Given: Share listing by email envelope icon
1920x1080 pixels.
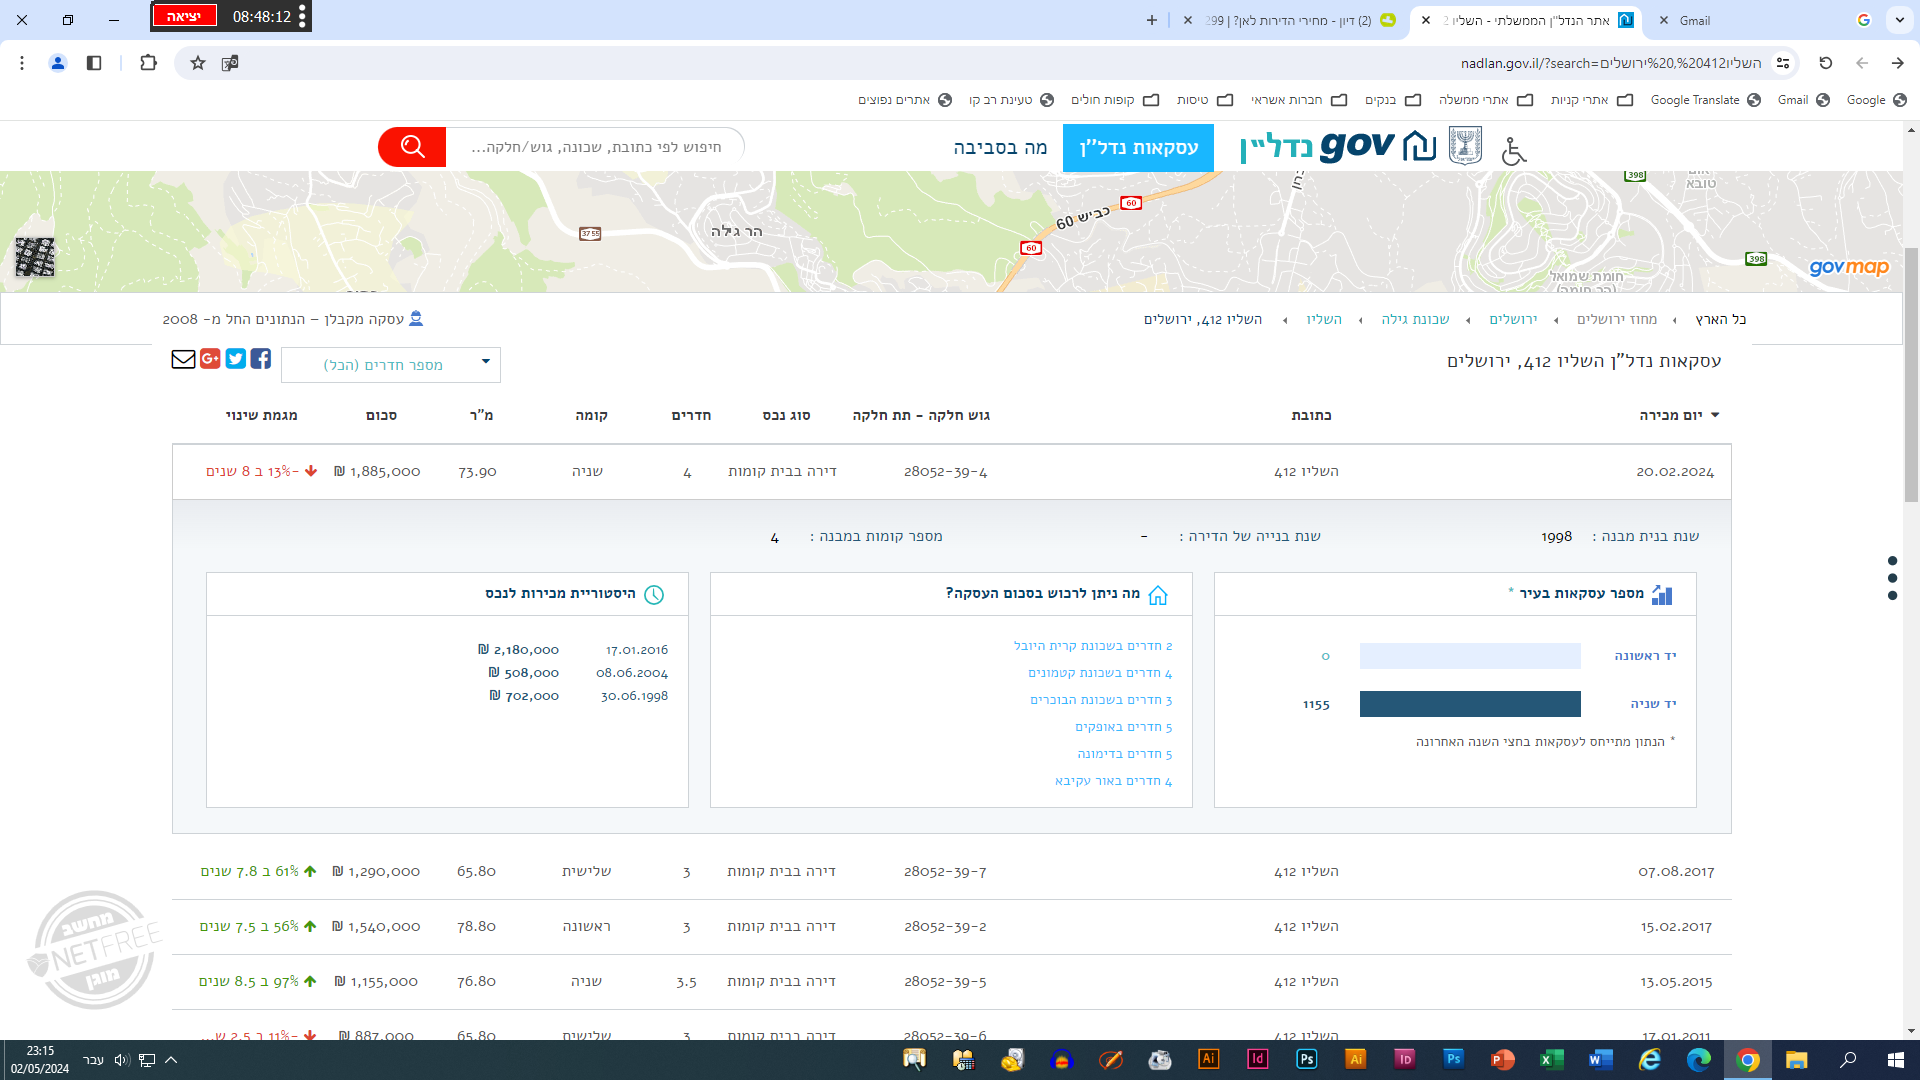Looking at the screenshot, I should [x=183, y=359].
